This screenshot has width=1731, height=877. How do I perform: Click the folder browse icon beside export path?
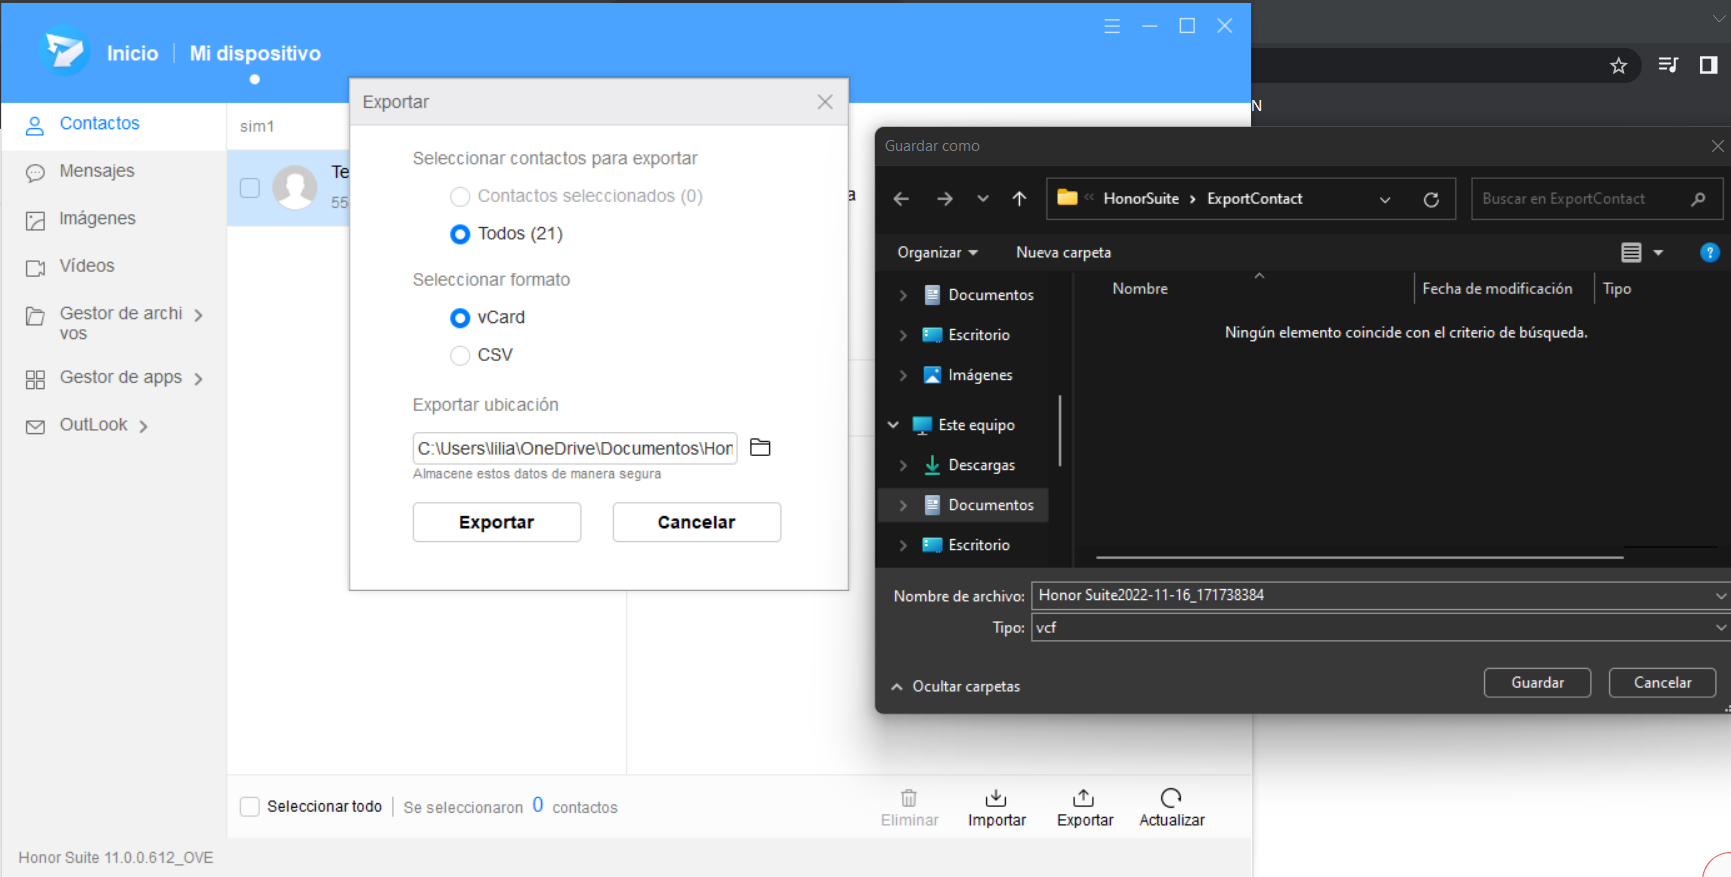[x=760, y=447]
